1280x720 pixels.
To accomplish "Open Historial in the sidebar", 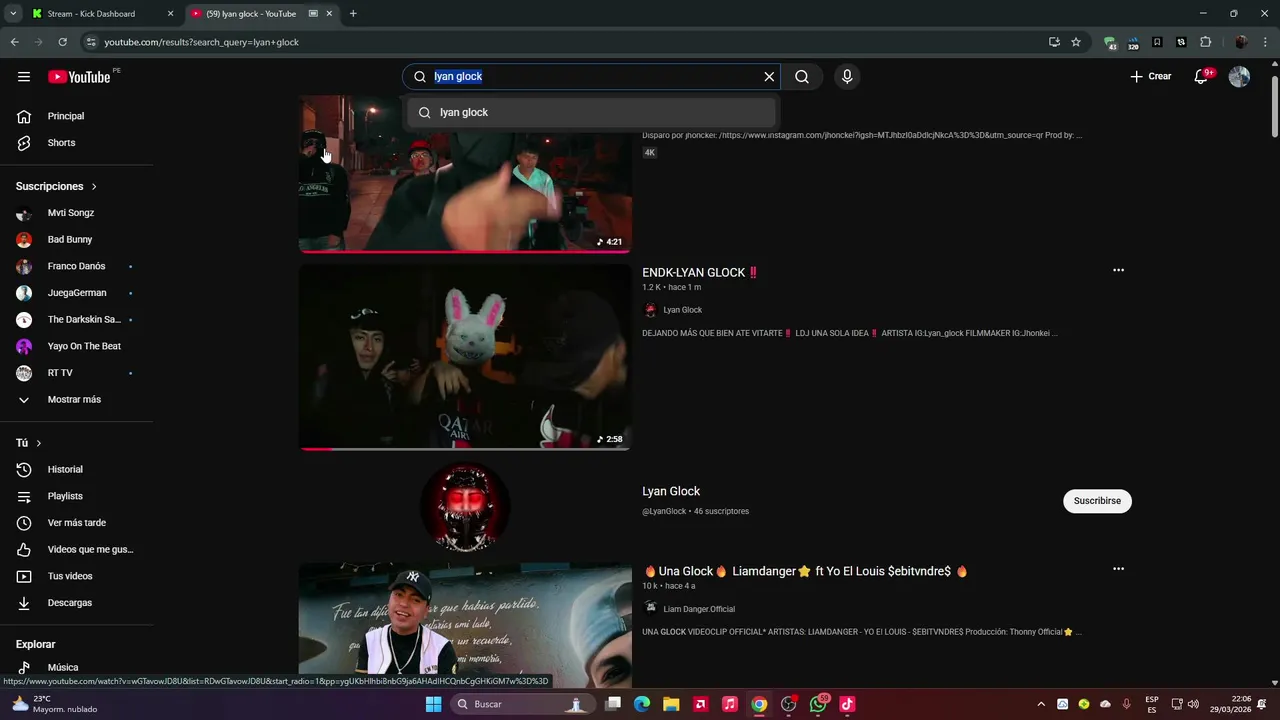I will [x=77, y=470].
